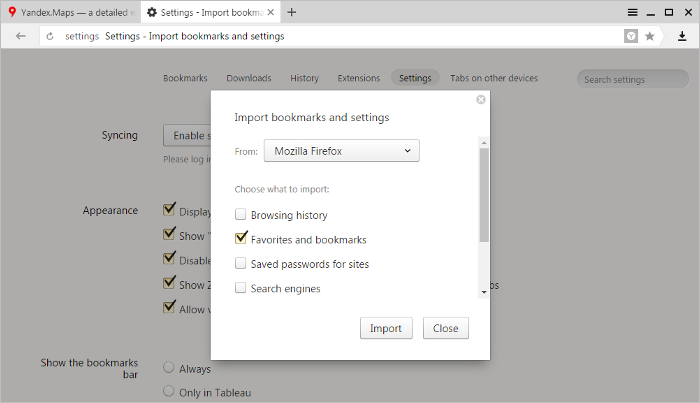Click the bookmark star icon
The image size is (700, 403).
coord(650,36)
